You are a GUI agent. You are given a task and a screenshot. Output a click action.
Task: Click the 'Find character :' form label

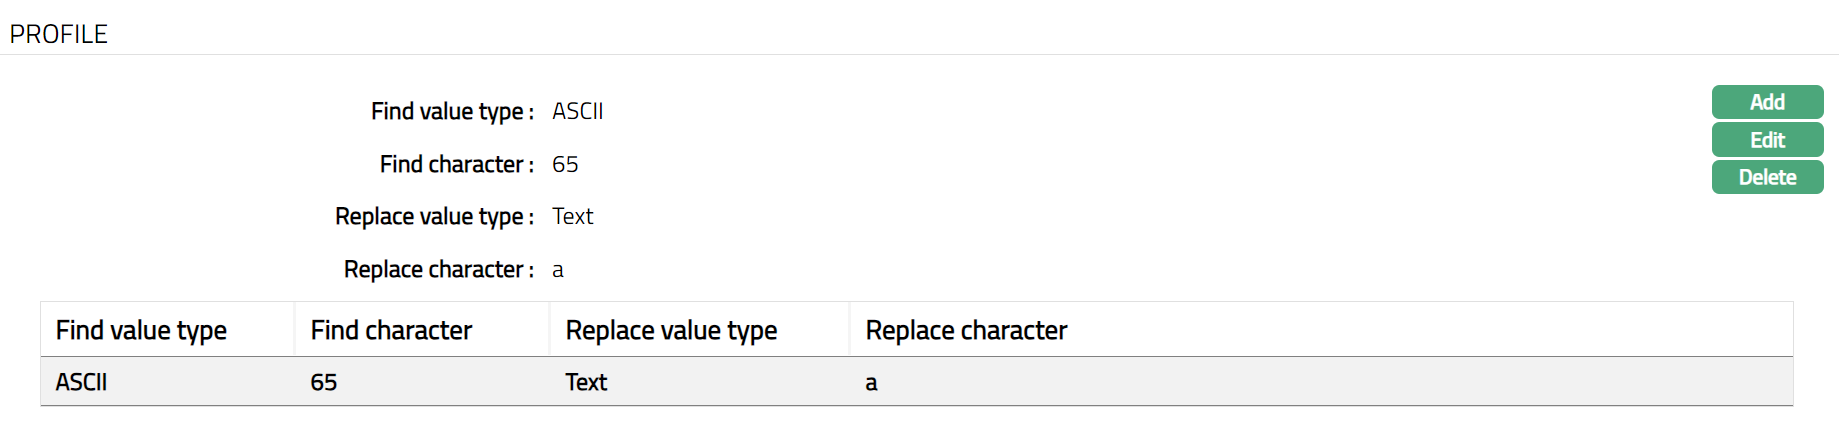tap(456, 164)
